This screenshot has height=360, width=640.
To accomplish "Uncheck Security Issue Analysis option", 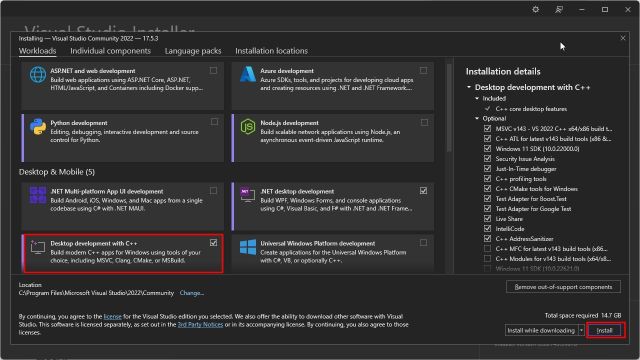I will (x=487, y=158).
